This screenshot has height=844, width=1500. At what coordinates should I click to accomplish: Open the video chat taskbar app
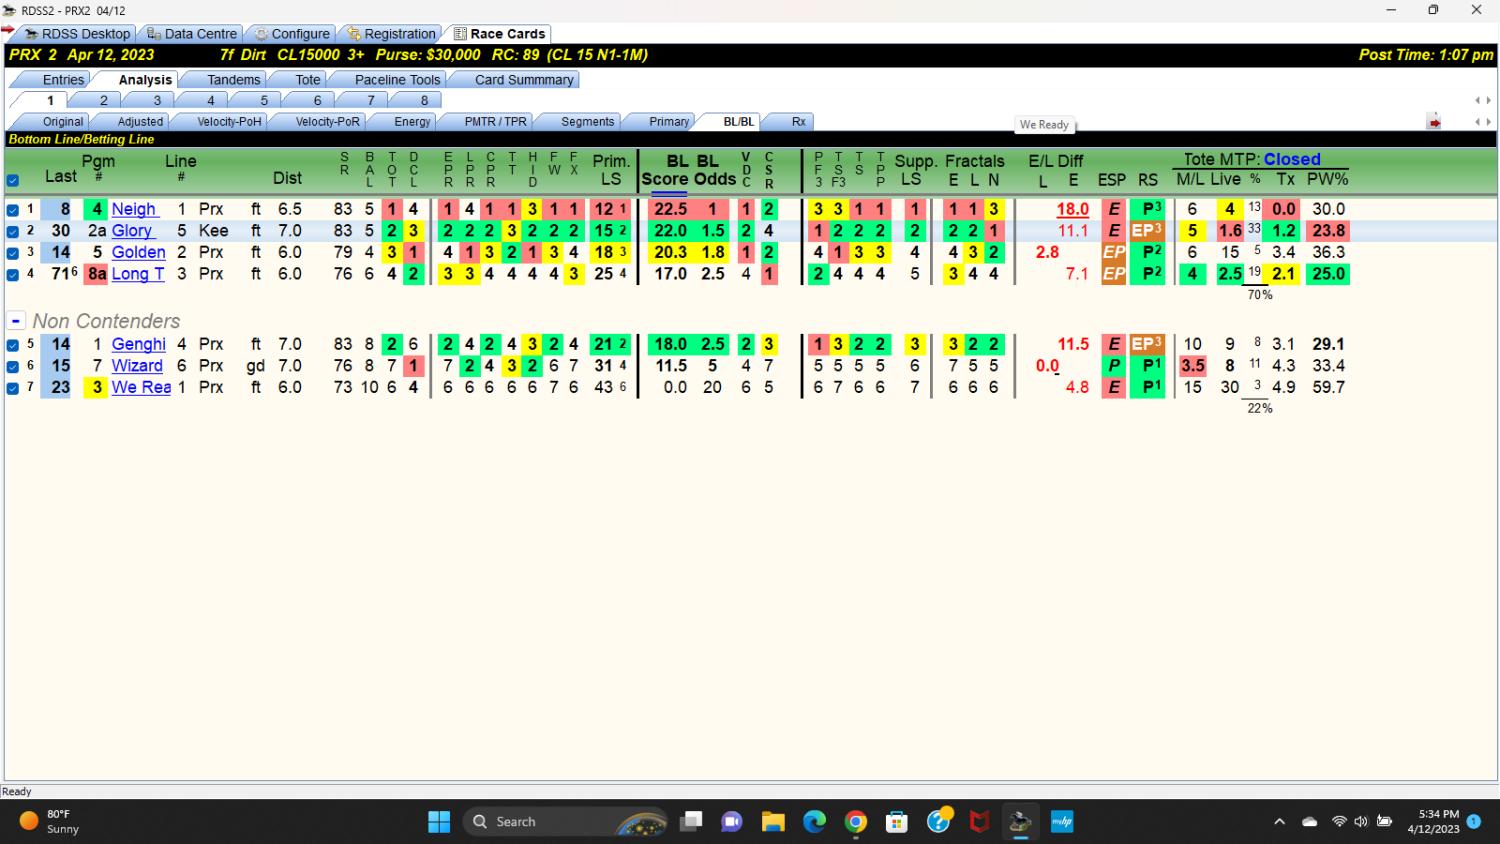coord(732,822)
